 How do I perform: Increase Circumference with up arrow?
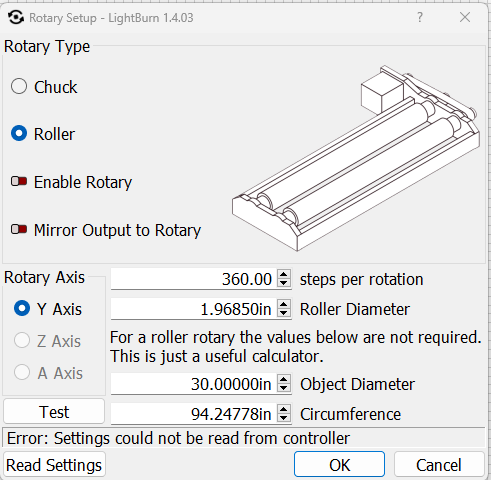point(284,409)
